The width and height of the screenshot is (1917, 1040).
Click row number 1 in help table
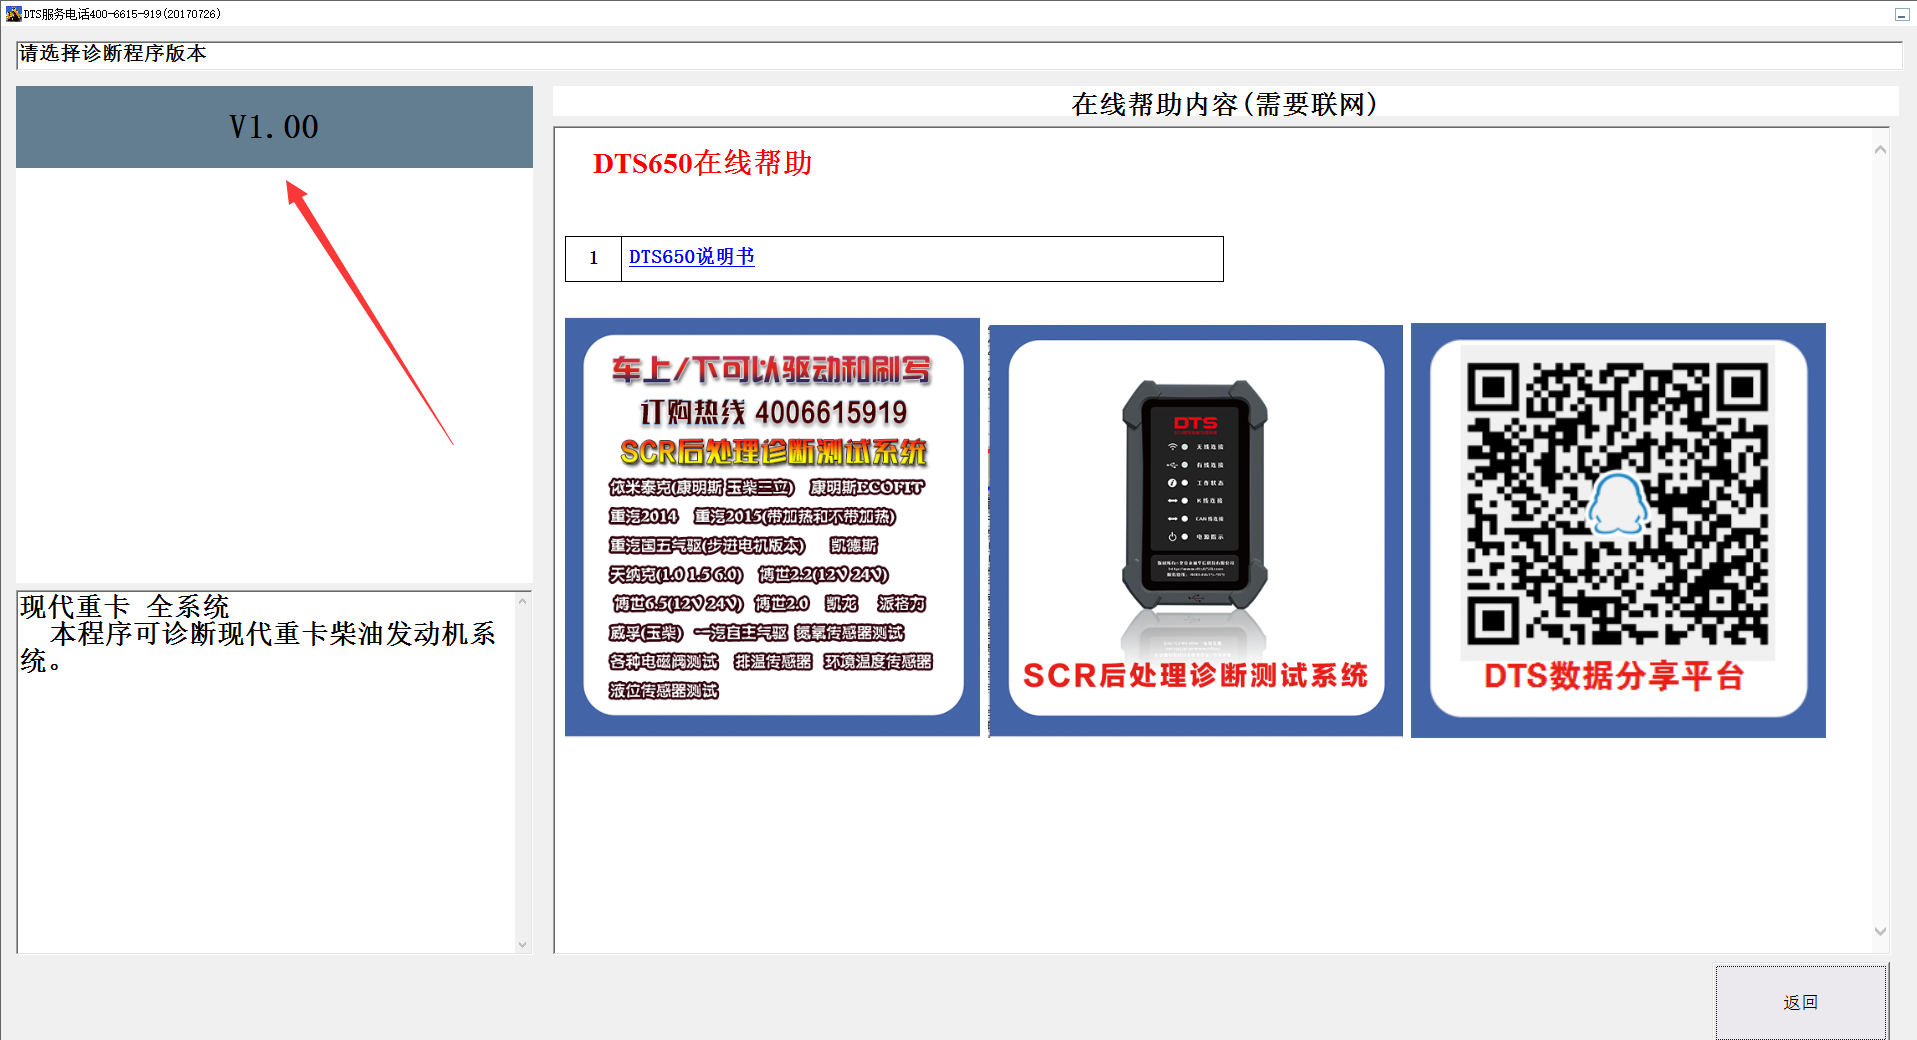(x=593, y=258)
